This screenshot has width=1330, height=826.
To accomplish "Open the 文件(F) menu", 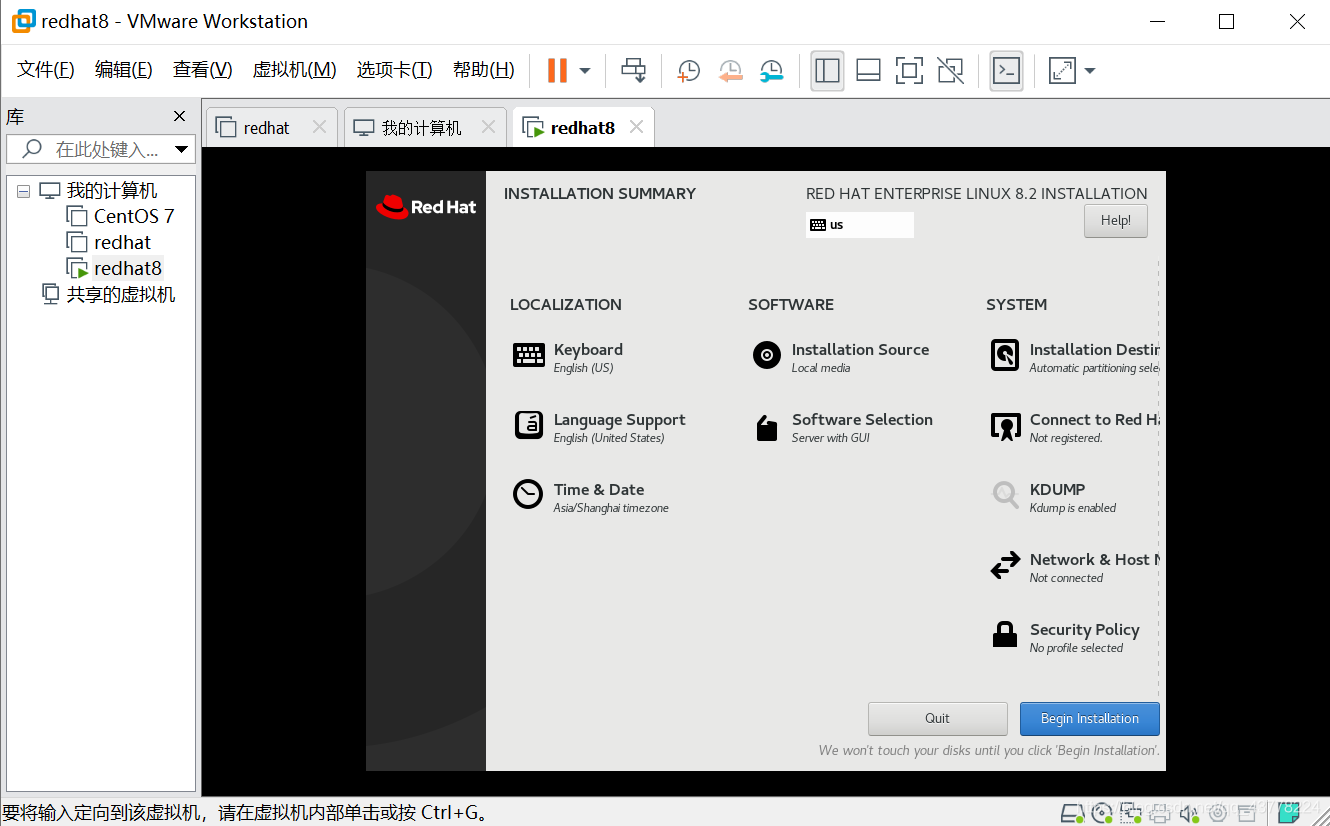I will (46, 69).
